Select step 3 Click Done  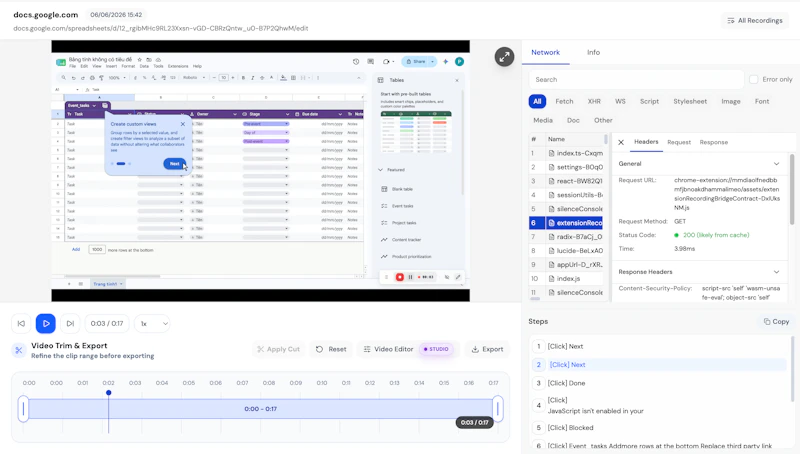658,383
